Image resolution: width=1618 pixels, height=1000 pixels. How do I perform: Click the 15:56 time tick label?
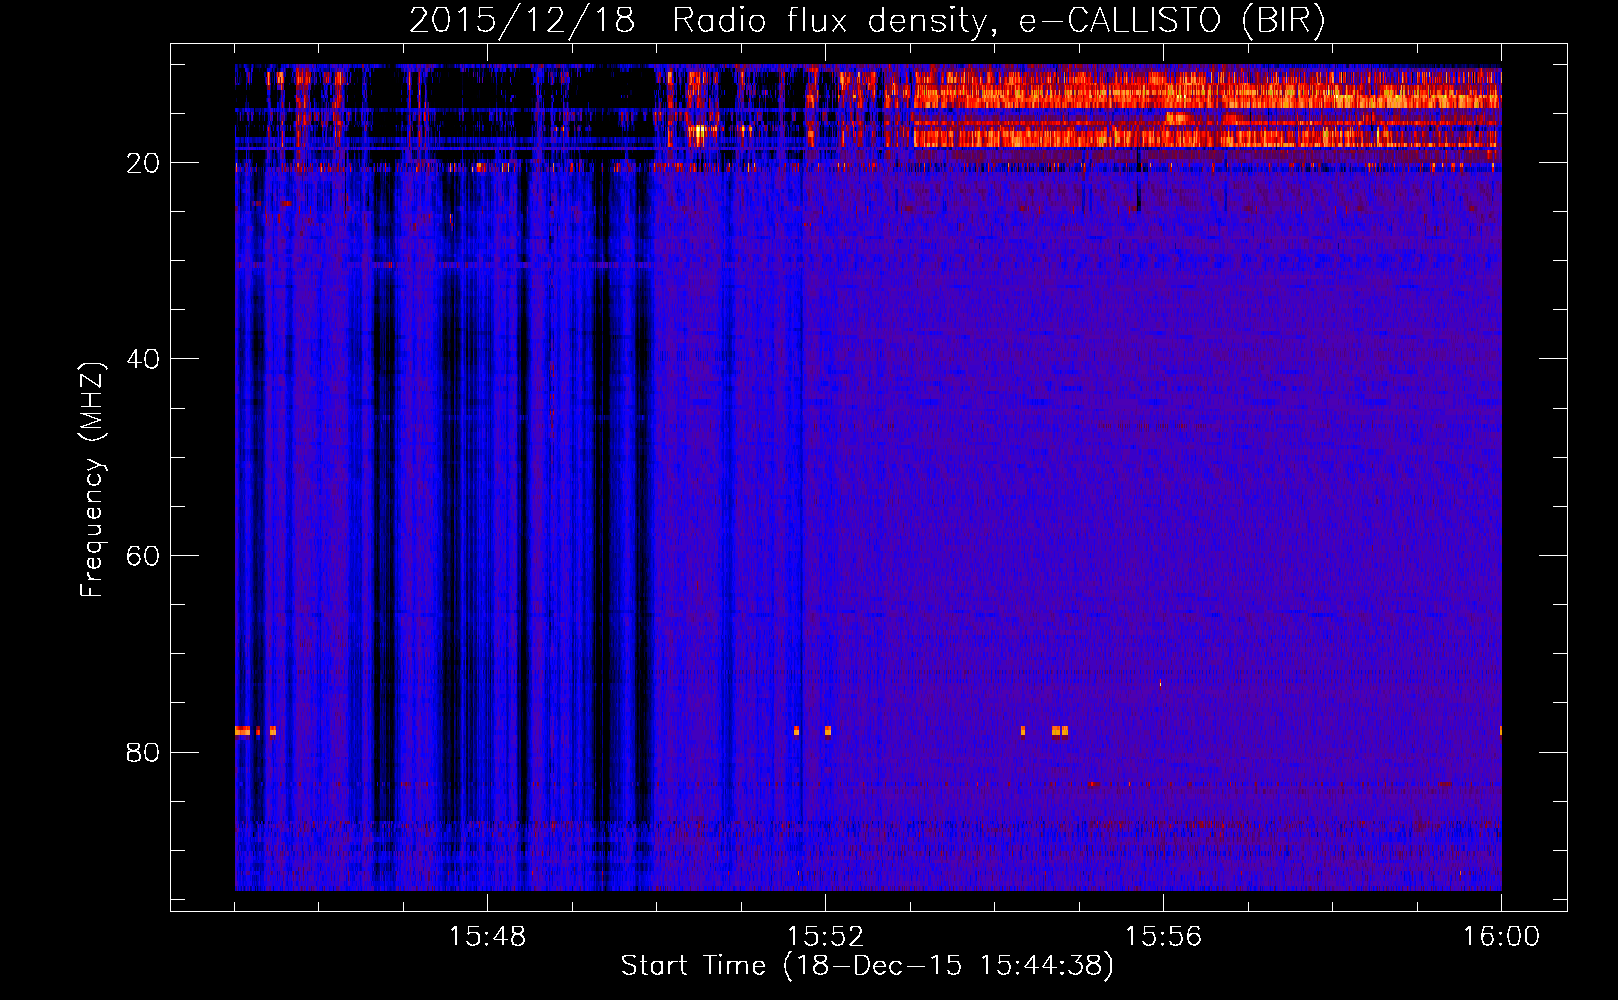click(x=1163, y=937)
